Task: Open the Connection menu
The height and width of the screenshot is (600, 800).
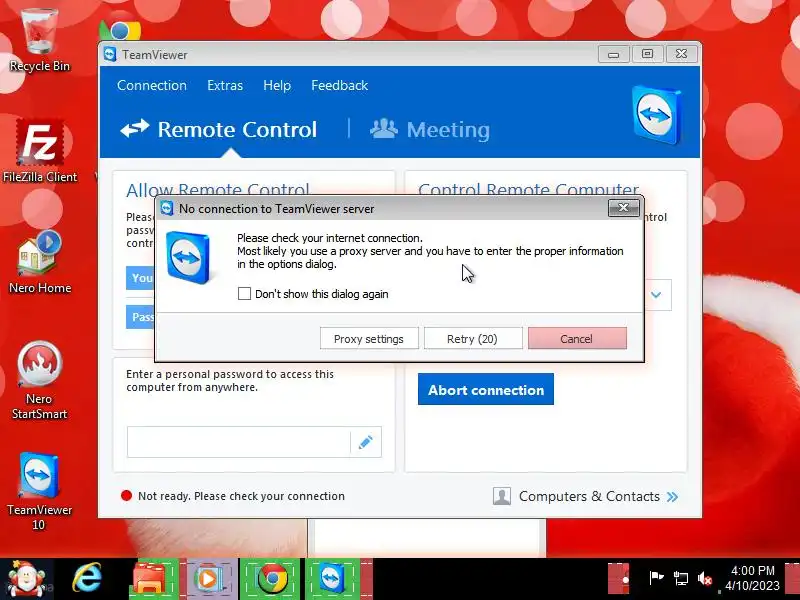Action: (152, 85)
